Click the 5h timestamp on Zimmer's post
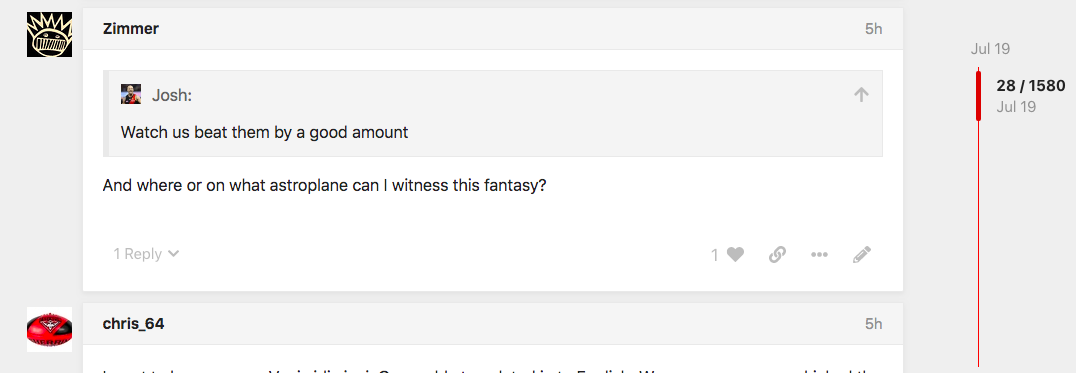The height and width of the screenshot is (373, 1076). pyautogui.click(x=874, y=29)
